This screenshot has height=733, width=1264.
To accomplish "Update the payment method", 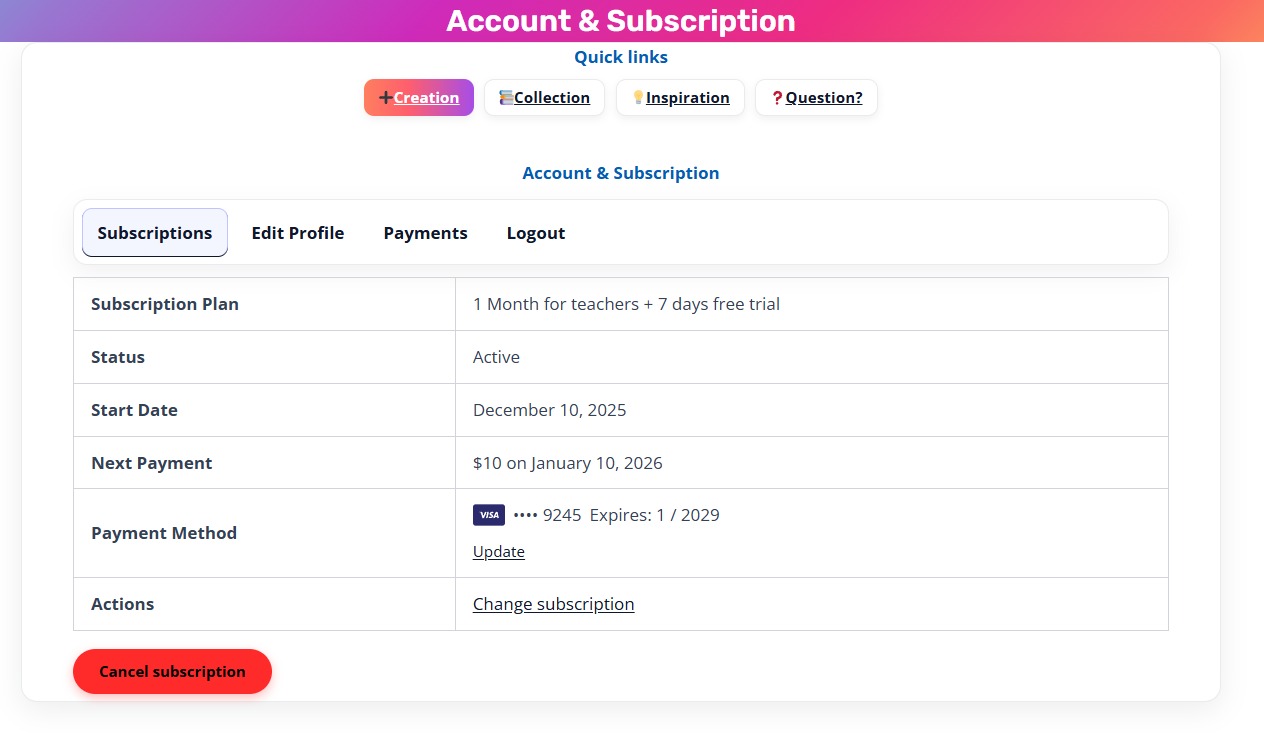I will coord(499,552).
